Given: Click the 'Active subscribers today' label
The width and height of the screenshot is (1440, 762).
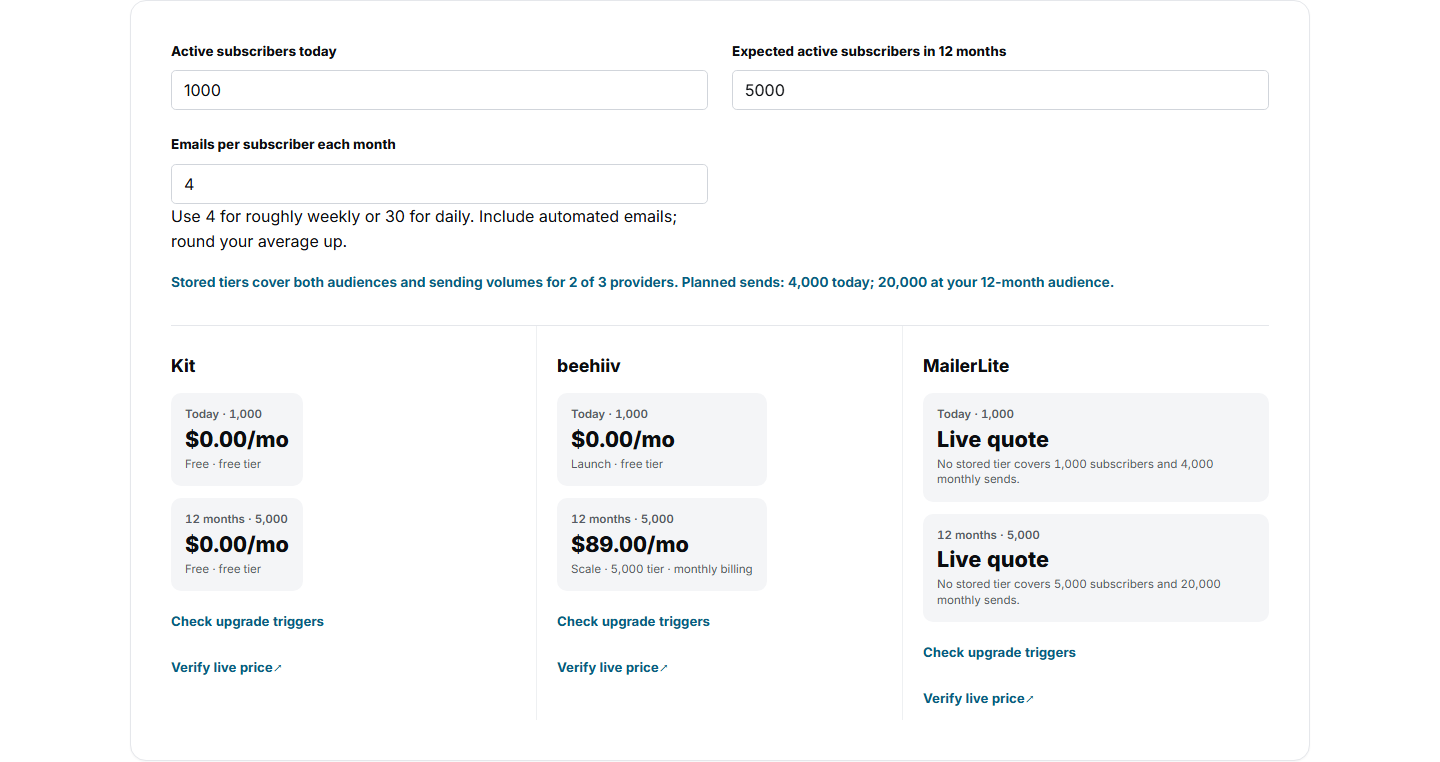Looking at the screenshot, I should click(x=254, y=51).
